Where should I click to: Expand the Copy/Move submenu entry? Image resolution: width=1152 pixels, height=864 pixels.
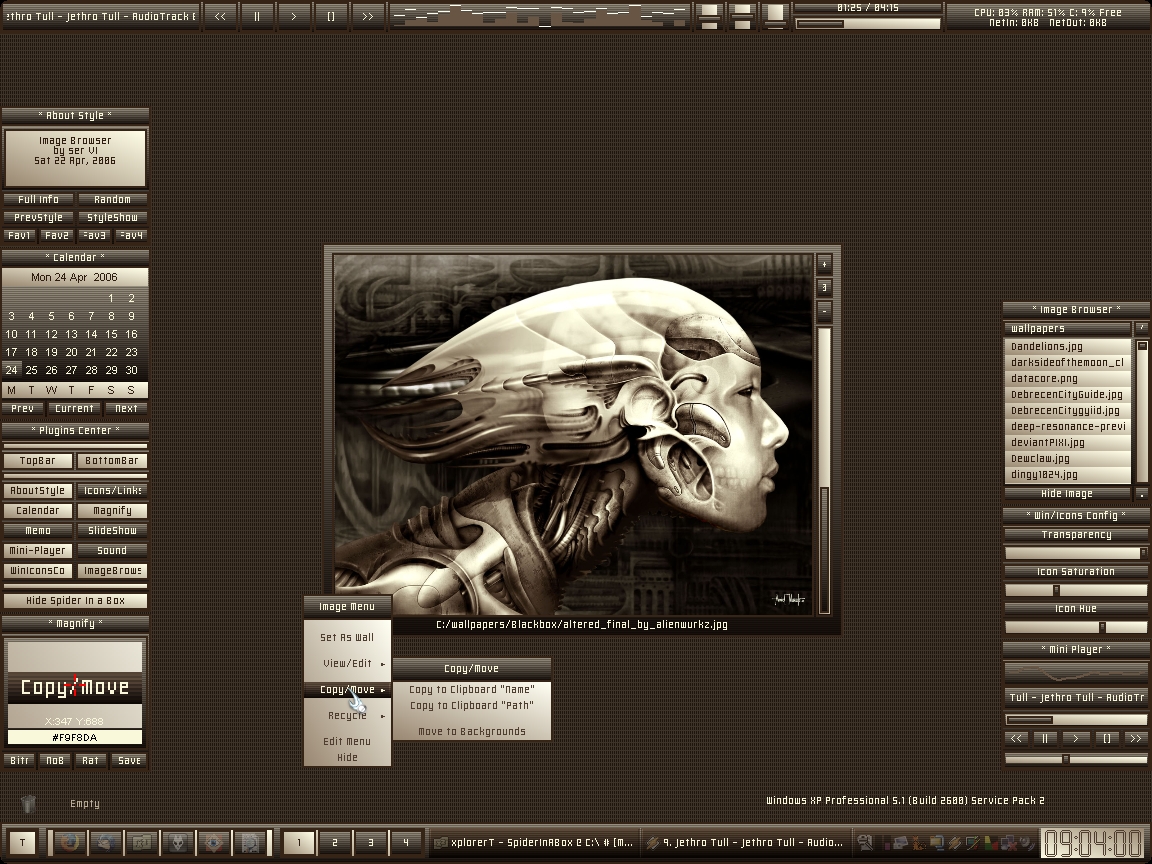click(348, 690)
